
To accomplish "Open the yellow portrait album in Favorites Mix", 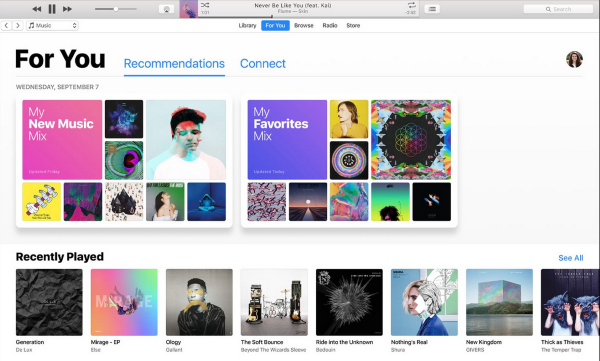I will pos(349,119).
